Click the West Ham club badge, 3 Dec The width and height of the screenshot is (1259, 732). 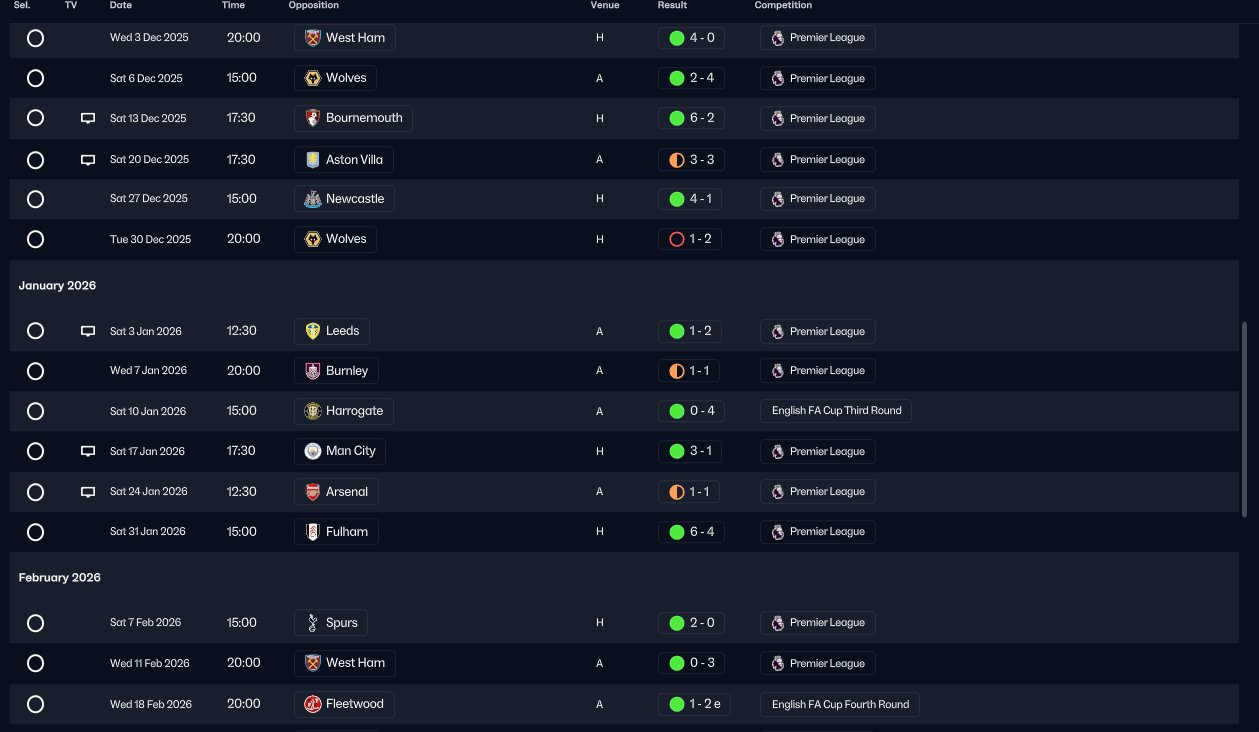[312, 38]
